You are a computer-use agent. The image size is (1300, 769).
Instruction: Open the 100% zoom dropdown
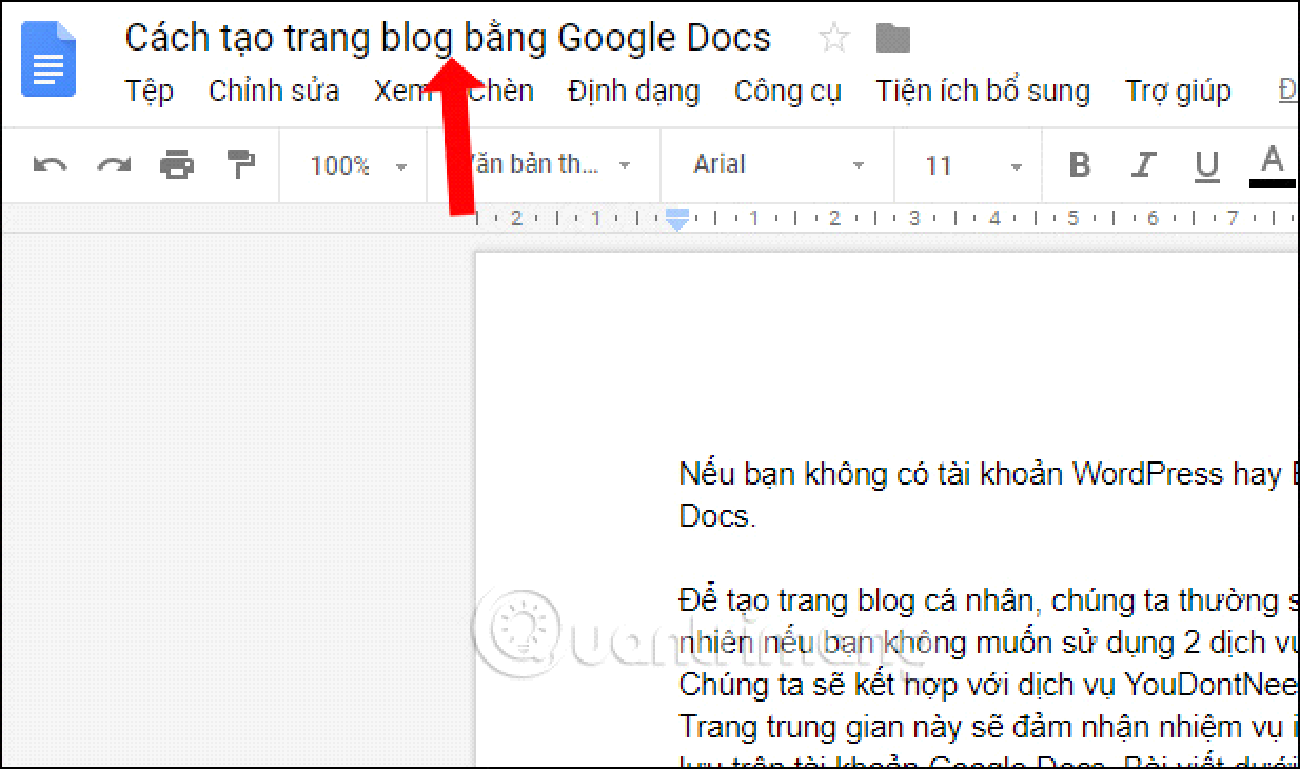pos(358,166)
